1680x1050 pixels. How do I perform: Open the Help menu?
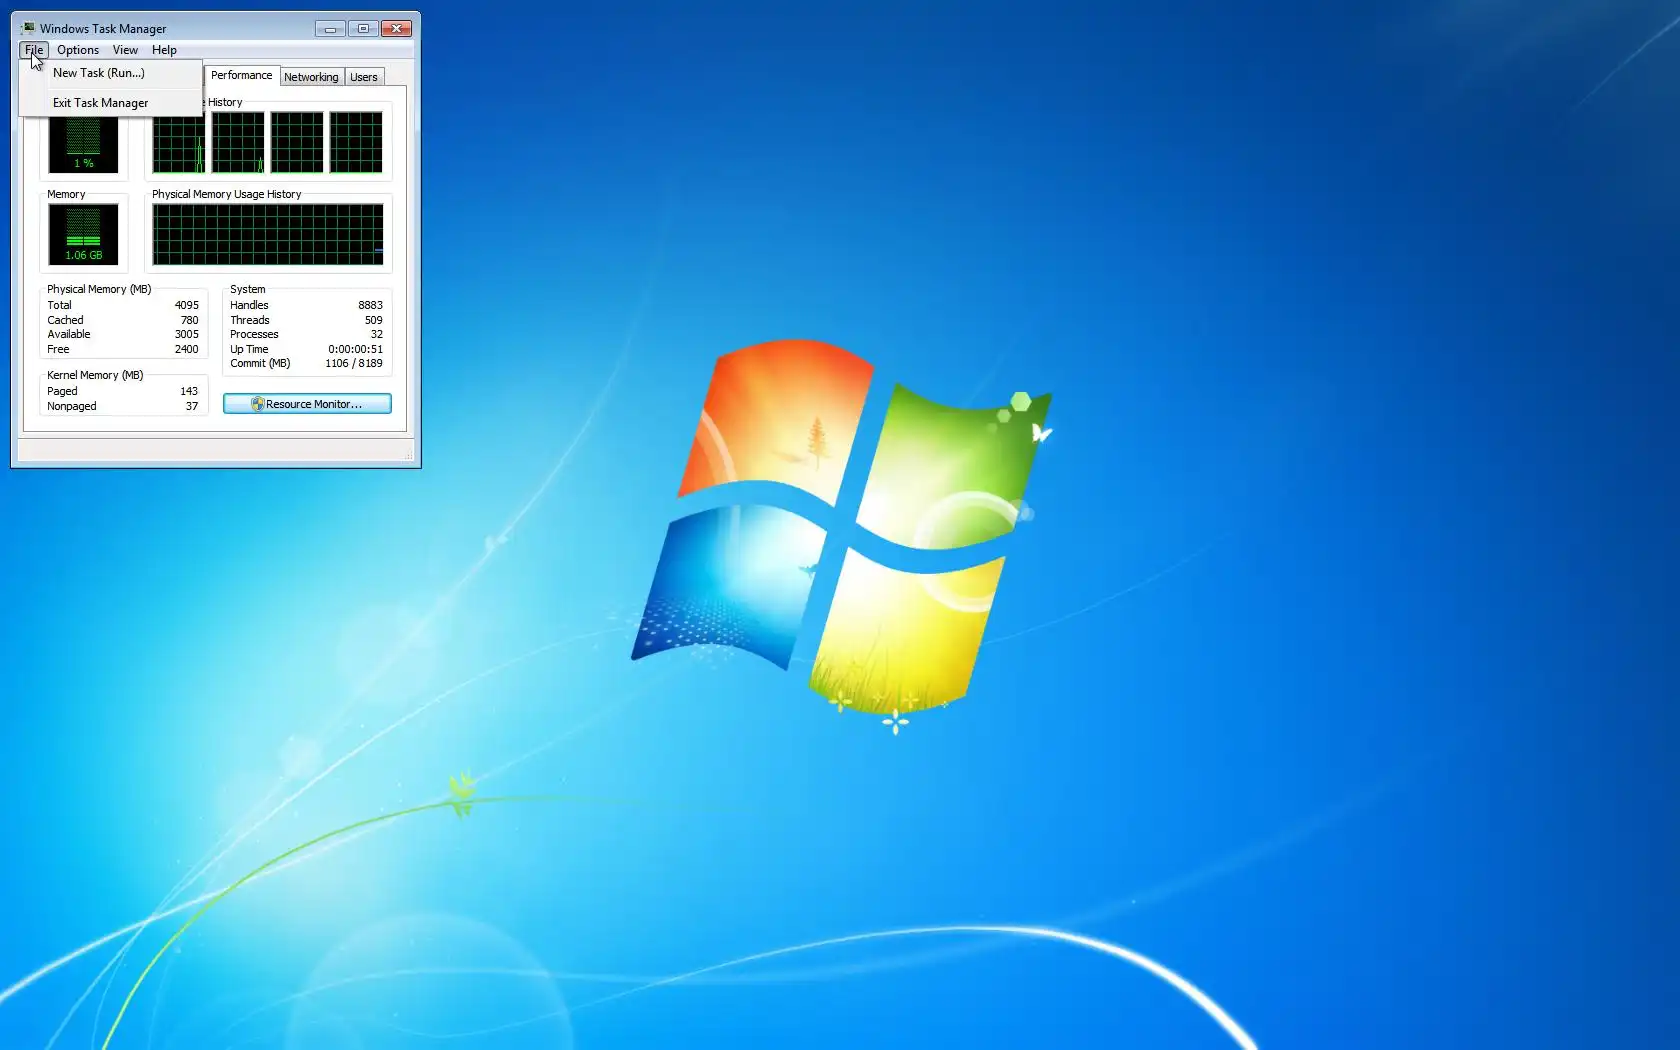(x=164, y=50)
